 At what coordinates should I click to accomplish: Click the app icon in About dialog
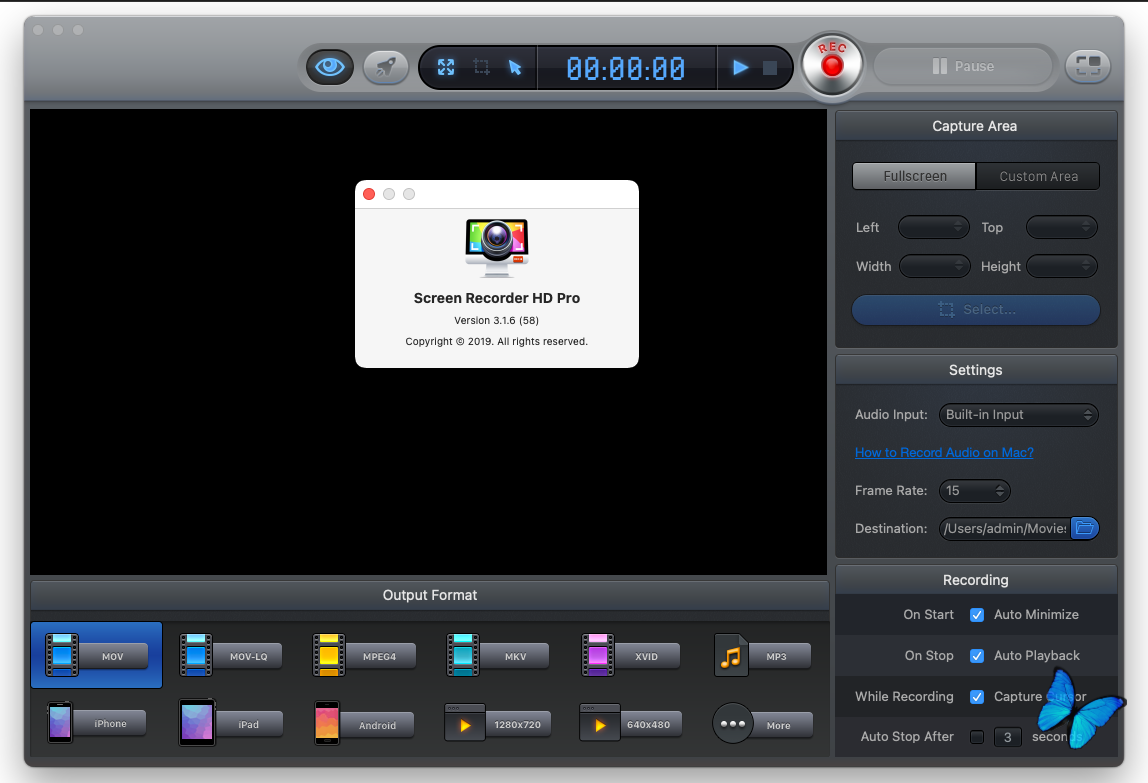(497, 248)
